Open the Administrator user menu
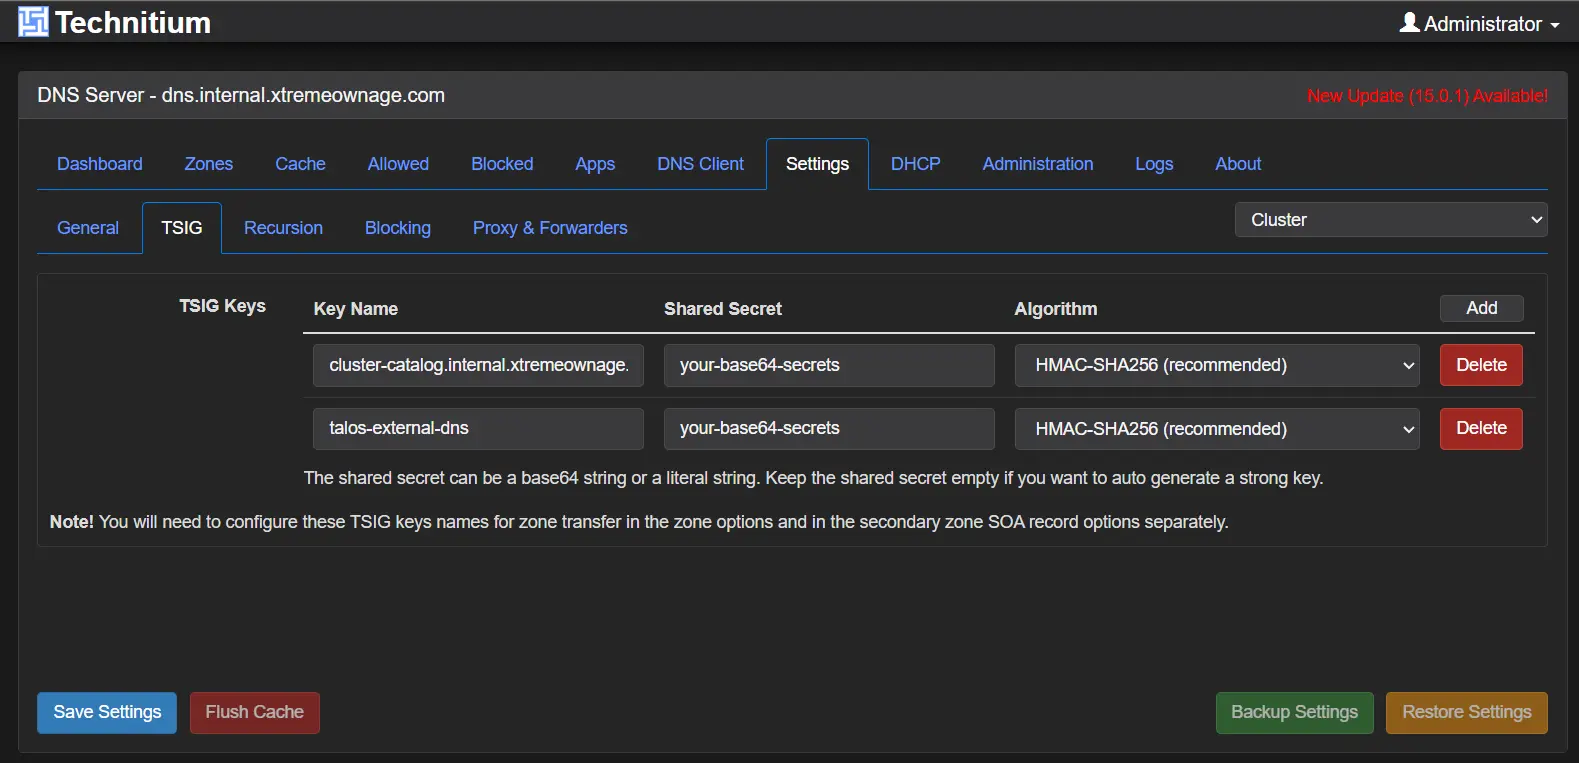 click(1479, 23)
